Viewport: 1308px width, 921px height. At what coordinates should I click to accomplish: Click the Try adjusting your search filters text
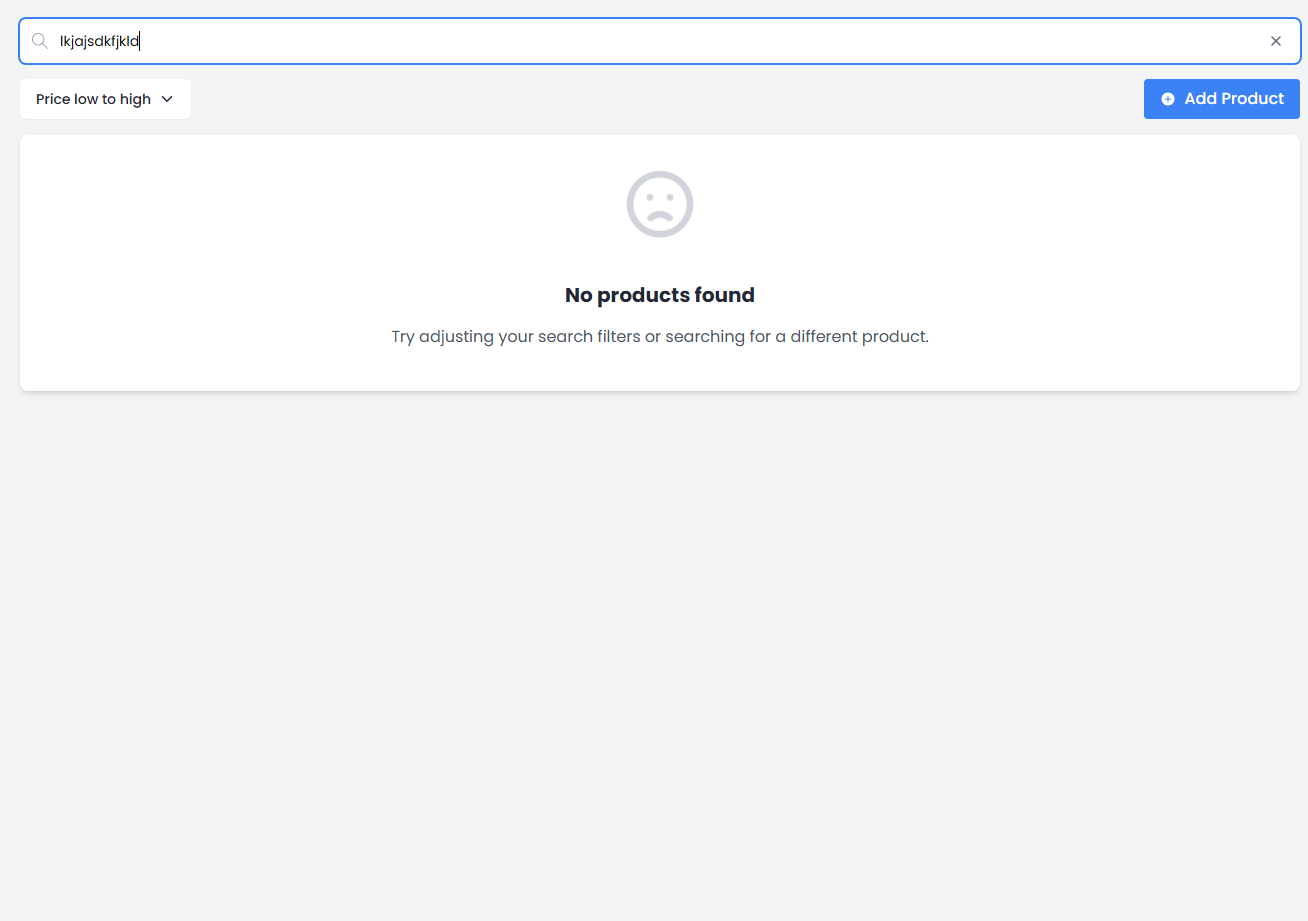point(660,336)
